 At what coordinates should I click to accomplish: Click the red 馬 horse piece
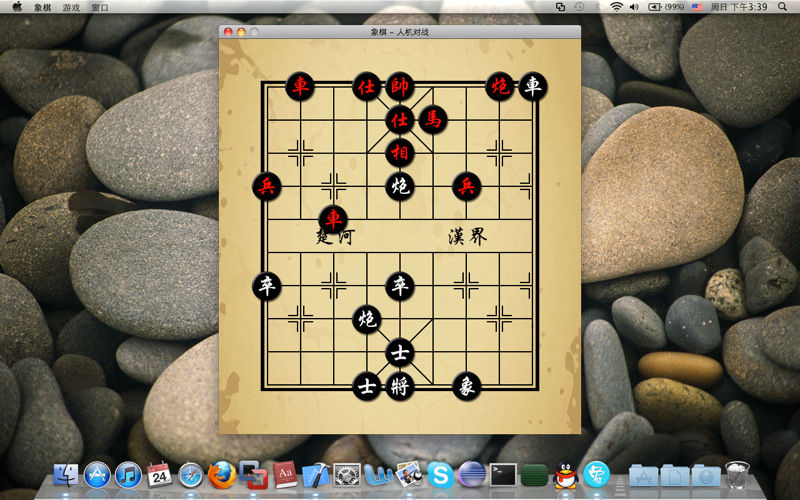point(432,120)
